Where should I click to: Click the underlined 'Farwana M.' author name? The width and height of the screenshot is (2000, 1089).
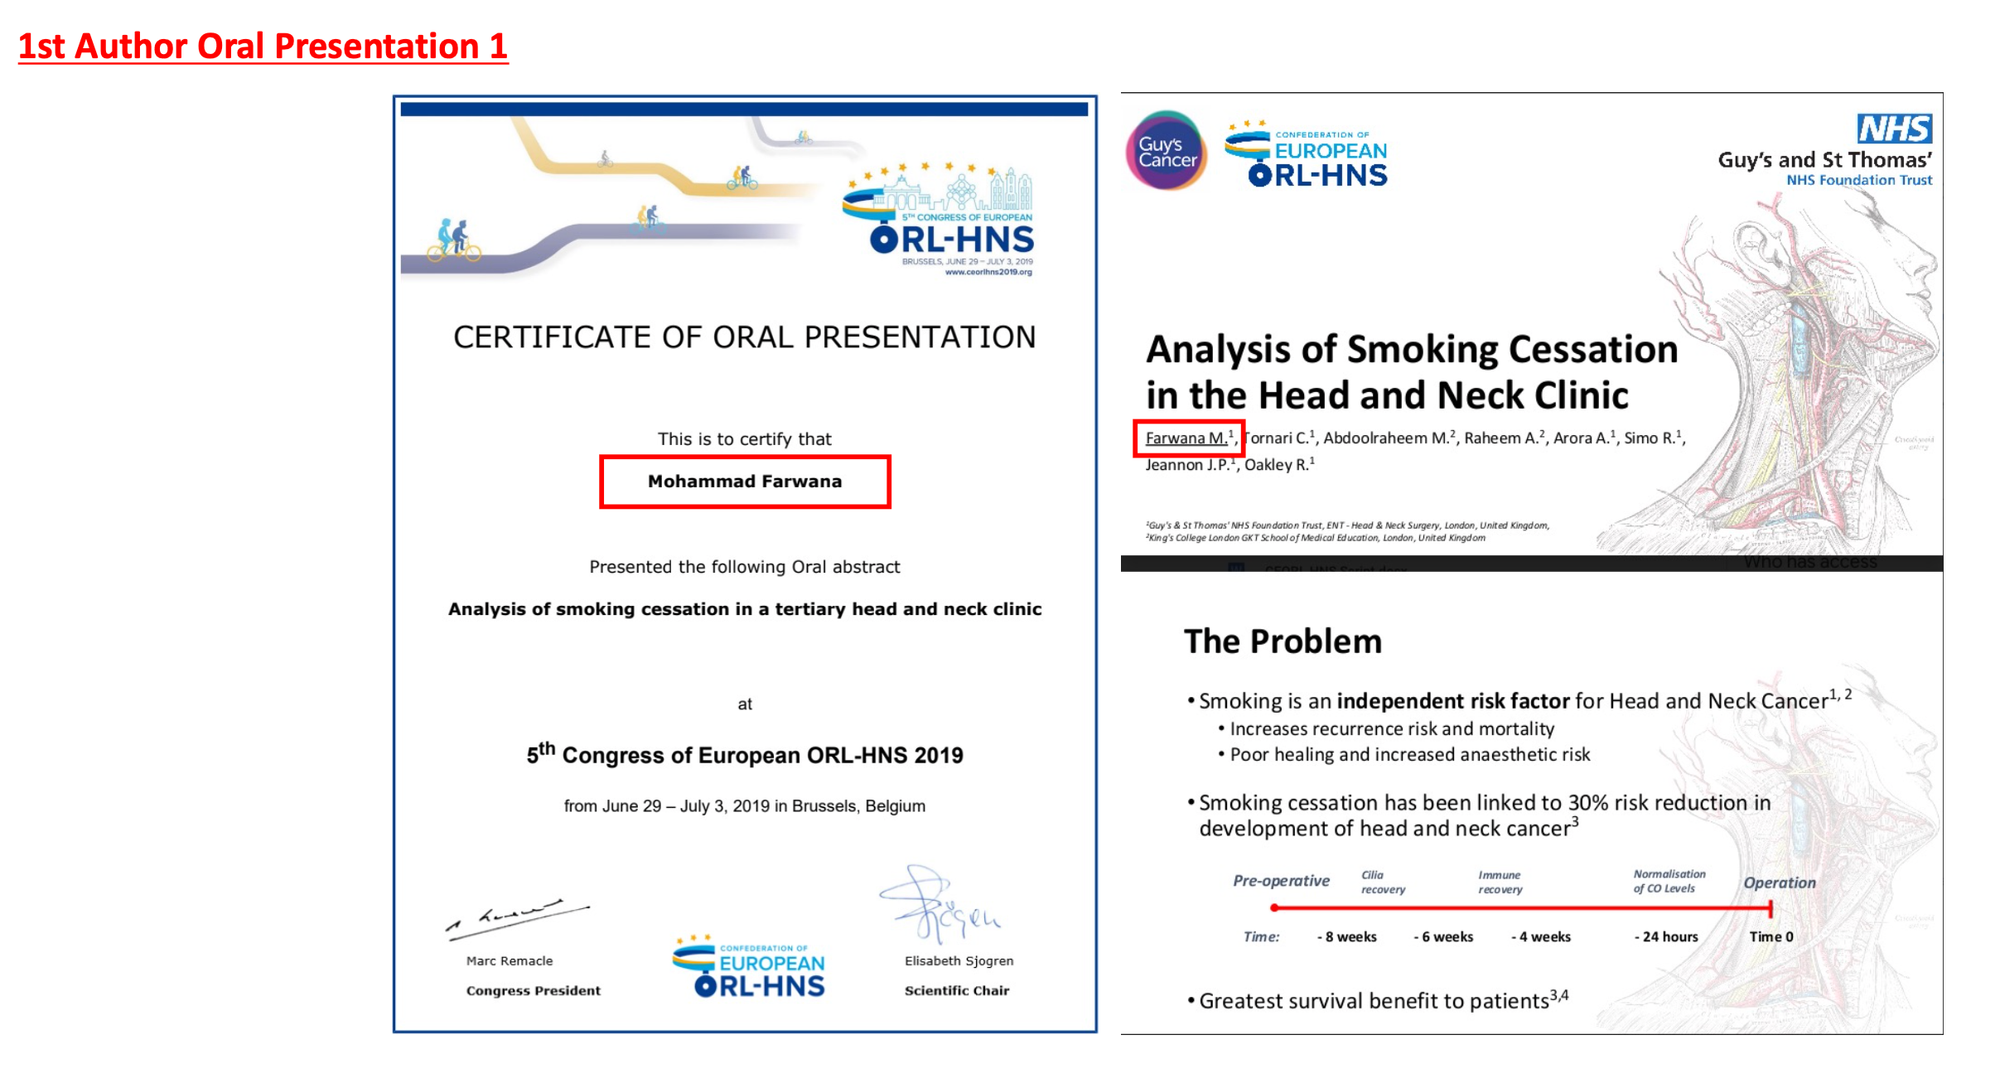point(1186,438)
